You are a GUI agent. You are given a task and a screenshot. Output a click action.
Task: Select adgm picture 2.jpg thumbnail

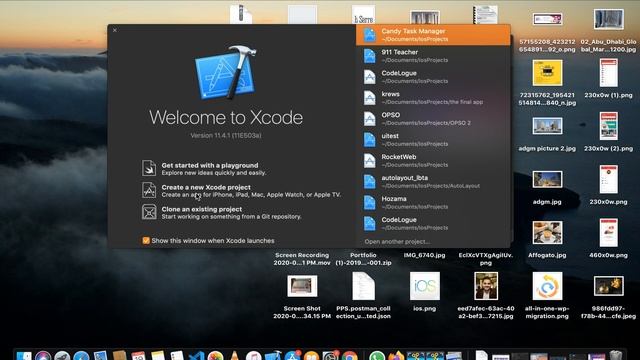point(547,126)
